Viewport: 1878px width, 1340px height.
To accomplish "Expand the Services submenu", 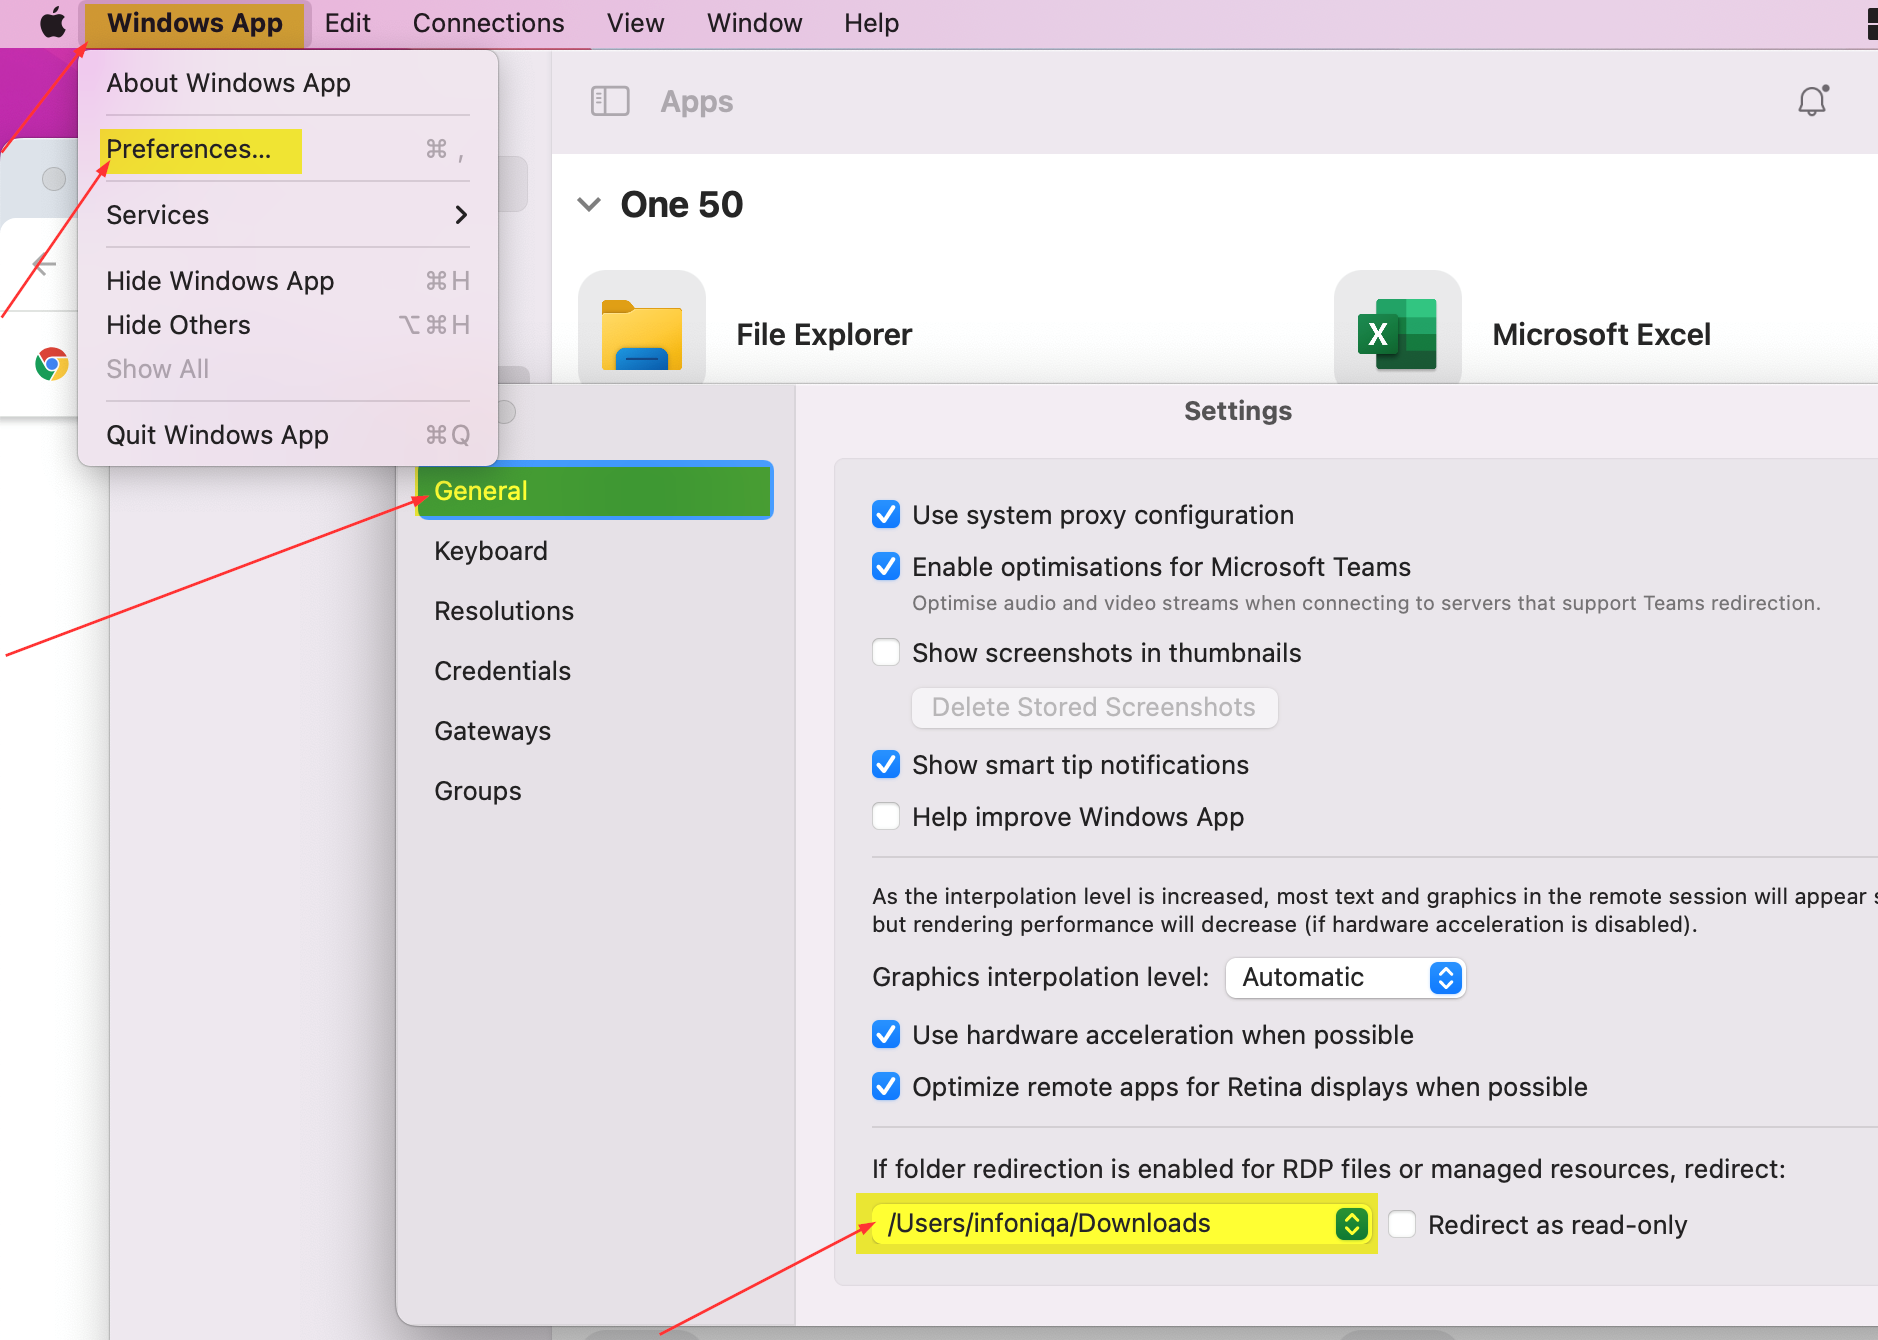I will click(x=288, y=215).
